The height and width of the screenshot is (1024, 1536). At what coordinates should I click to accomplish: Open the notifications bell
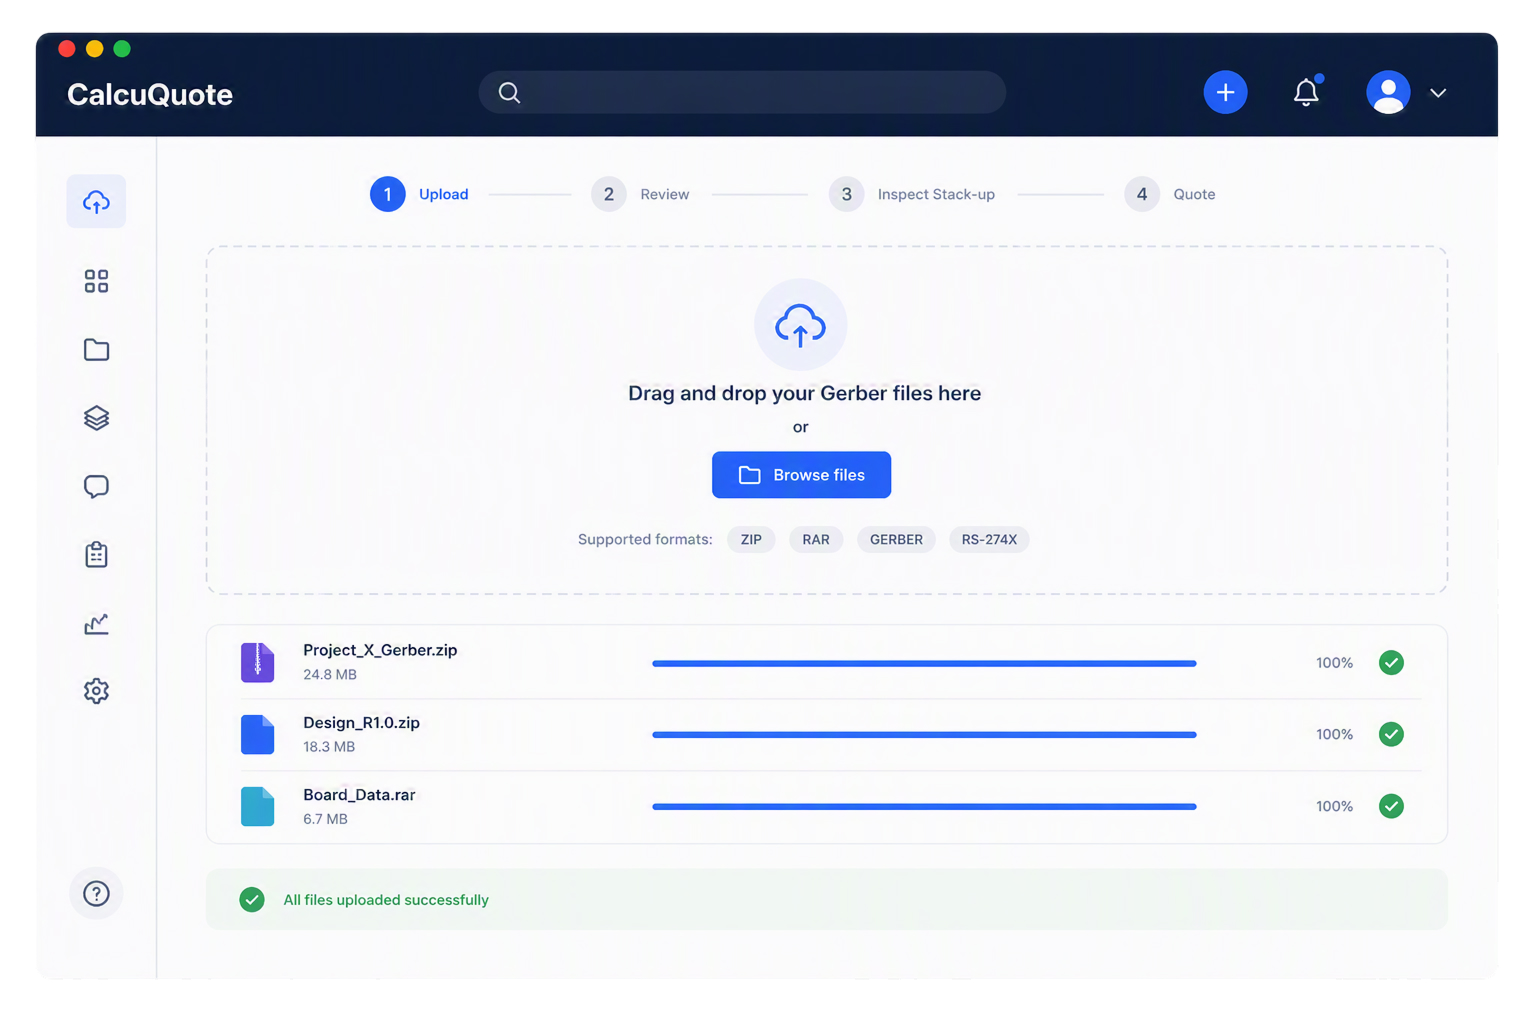point(1306,92)
